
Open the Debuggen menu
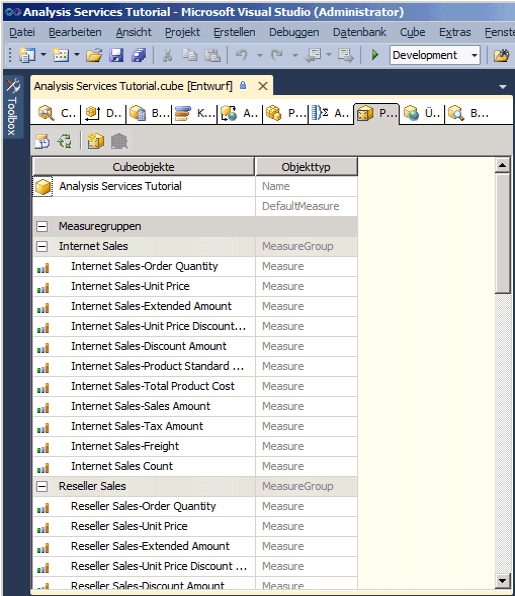(x=294, y=32)
